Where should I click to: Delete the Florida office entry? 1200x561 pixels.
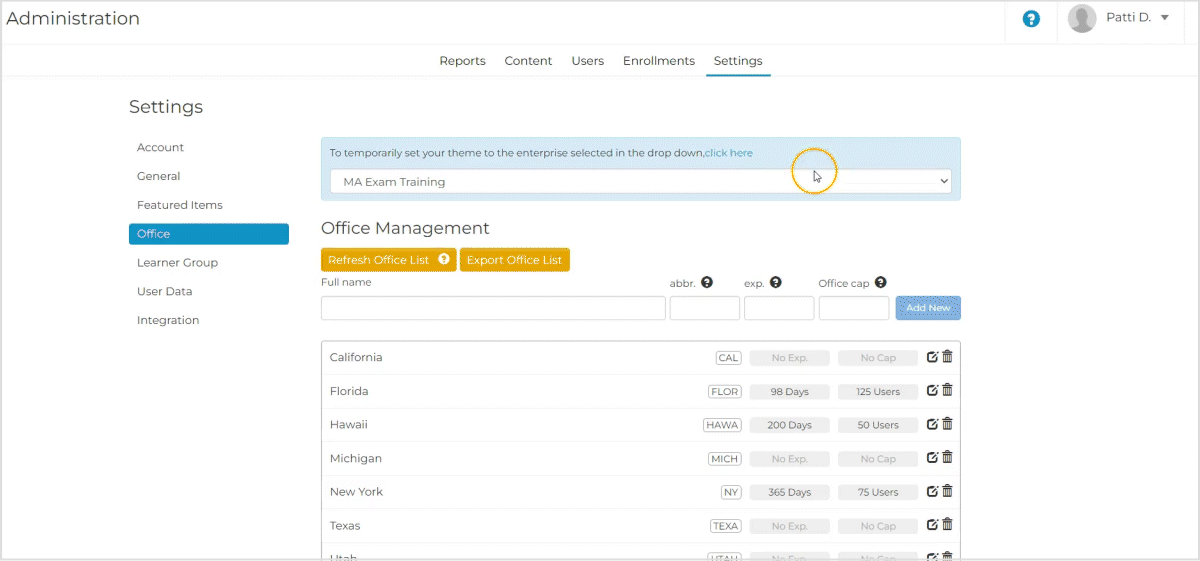click(947, 390)
